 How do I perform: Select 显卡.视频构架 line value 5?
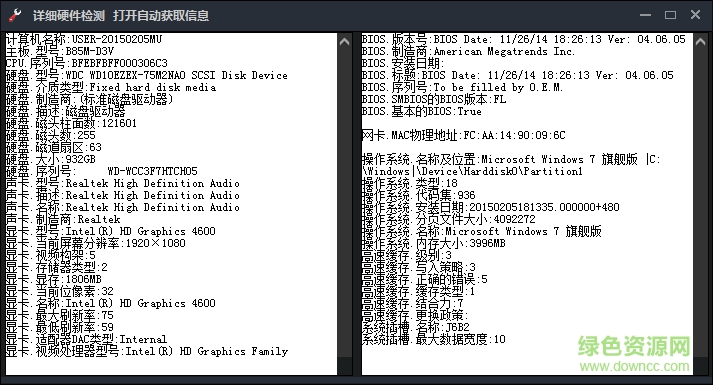pos(50,255)
